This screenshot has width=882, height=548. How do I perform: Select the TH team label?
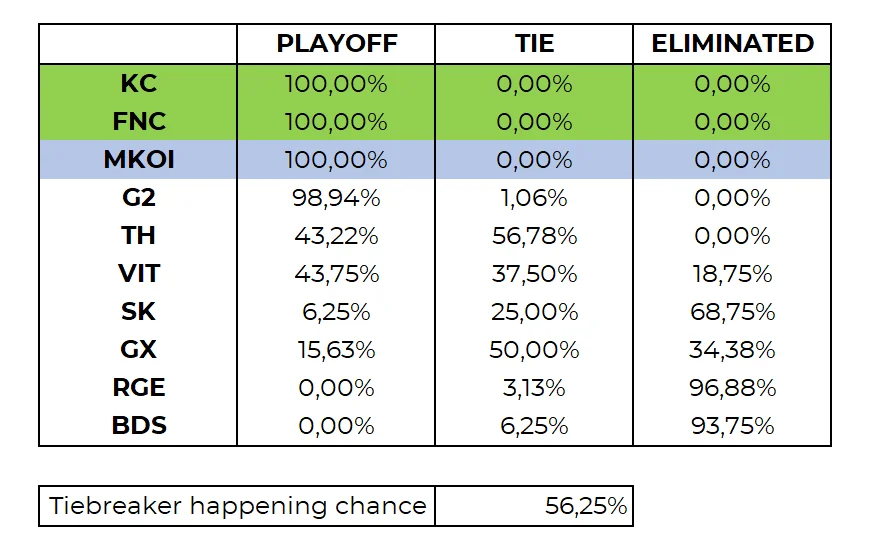pos(138,236)
